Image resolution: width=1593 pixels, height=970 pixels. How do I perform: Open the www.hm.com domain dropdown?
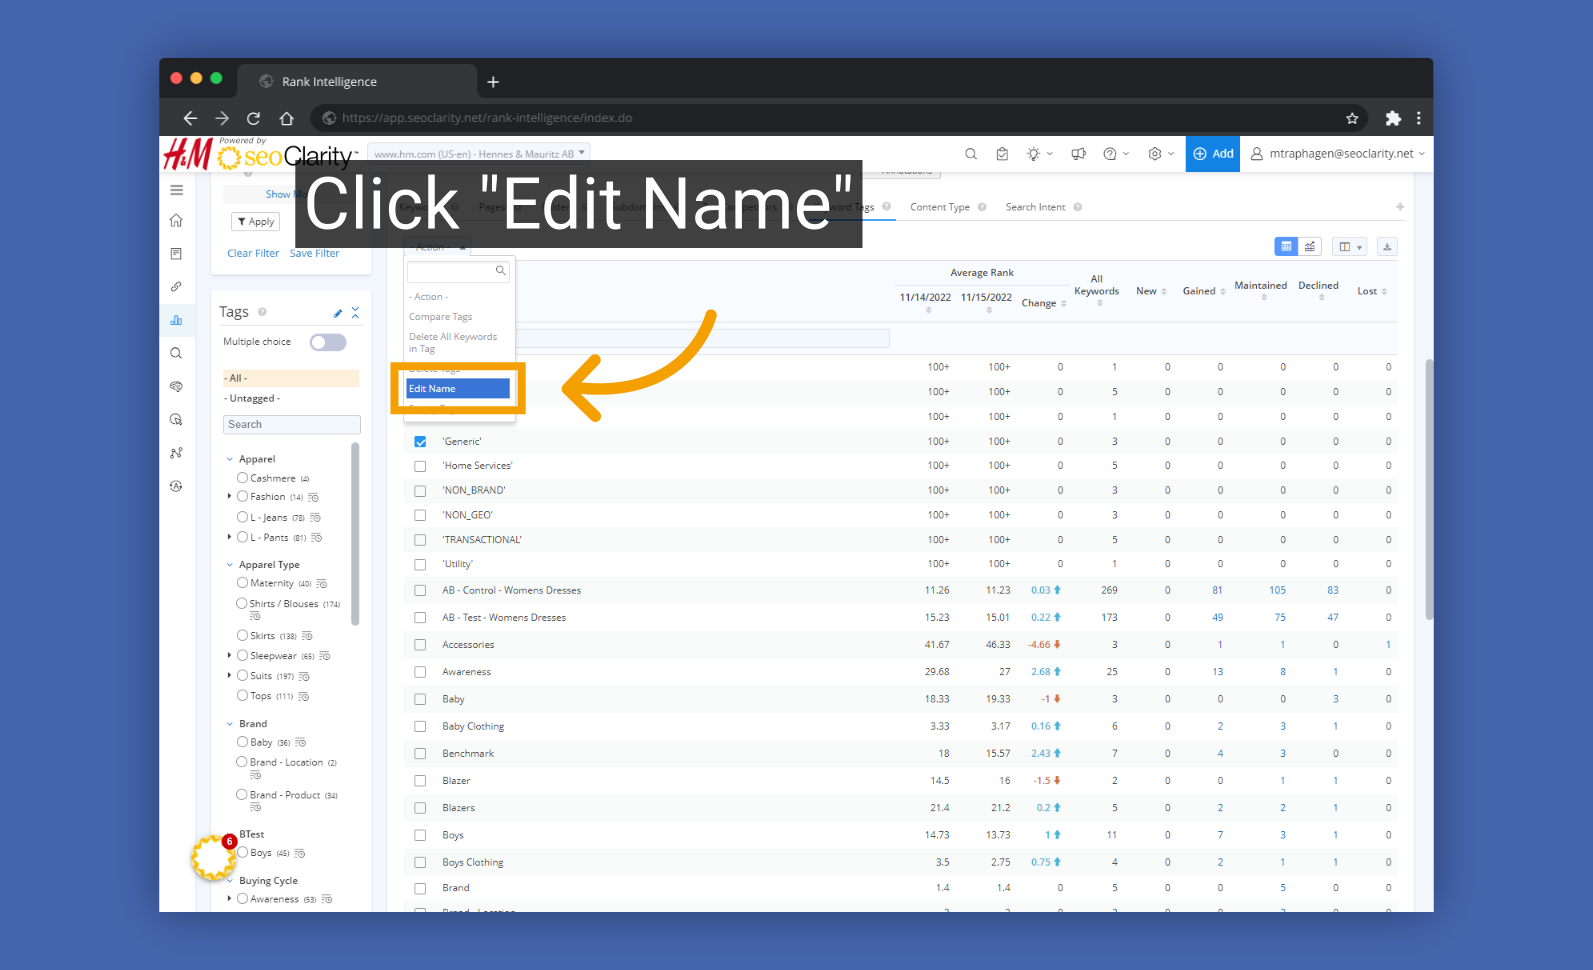(479, 154)
